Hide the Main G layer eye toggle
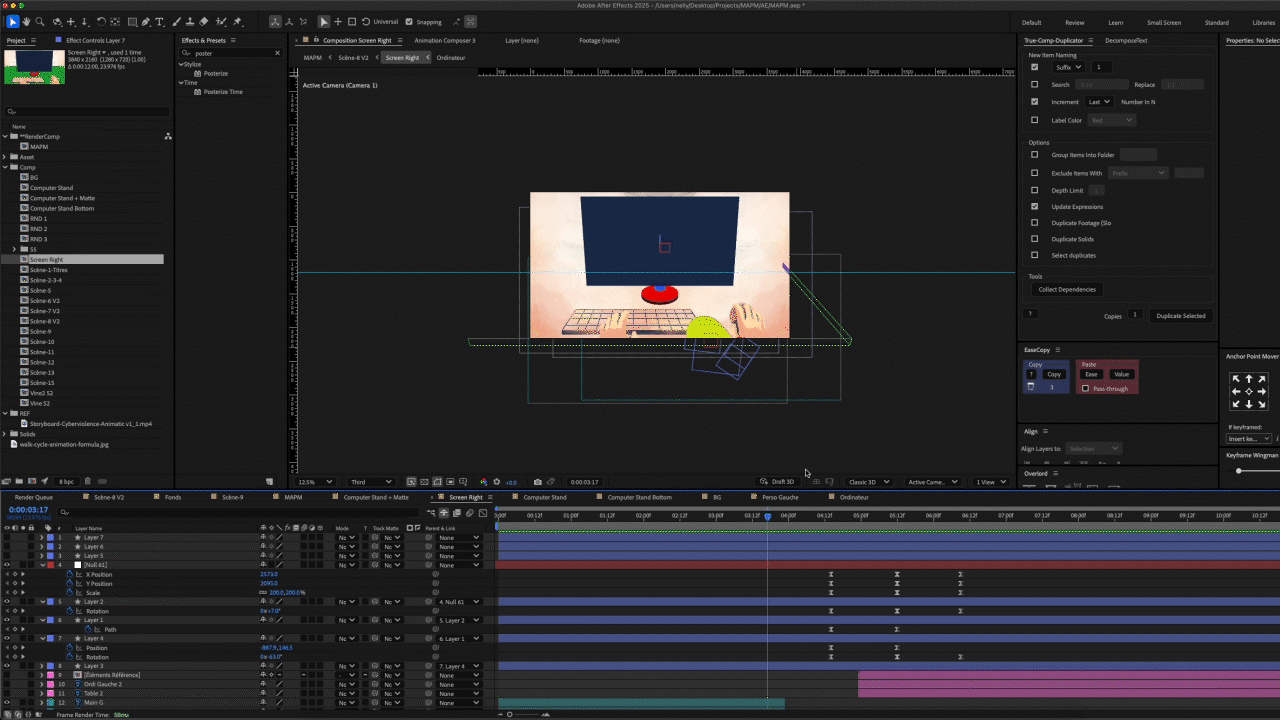 point(7,703)
